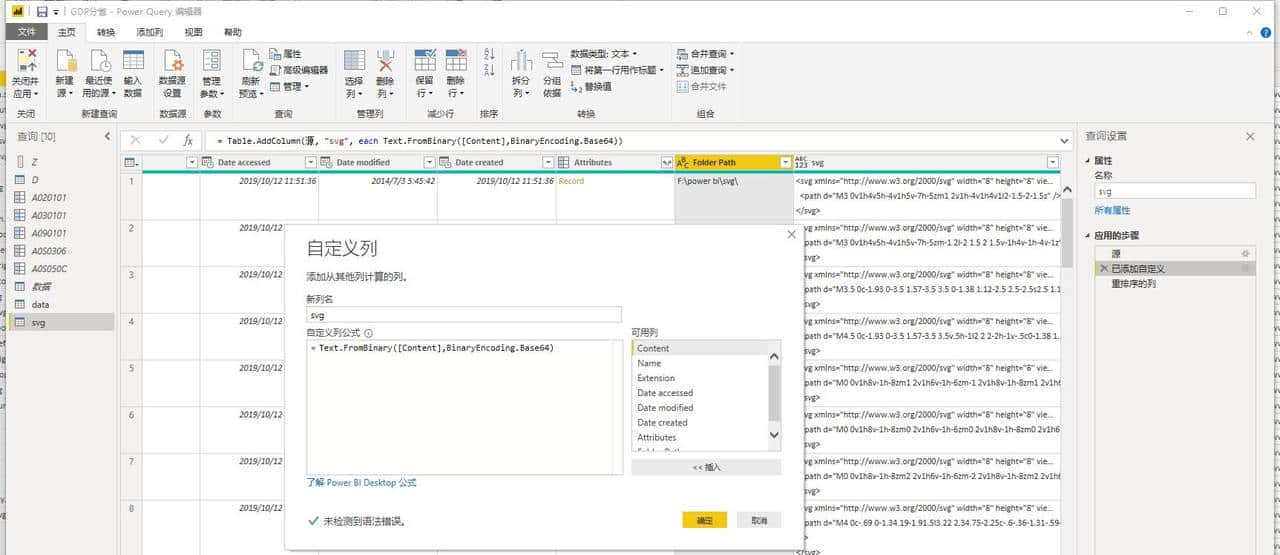Image resolution: width=1280 pixels, height=555 pixels.
Task: Open the File (文件) tab
Action: coord(26,32)
